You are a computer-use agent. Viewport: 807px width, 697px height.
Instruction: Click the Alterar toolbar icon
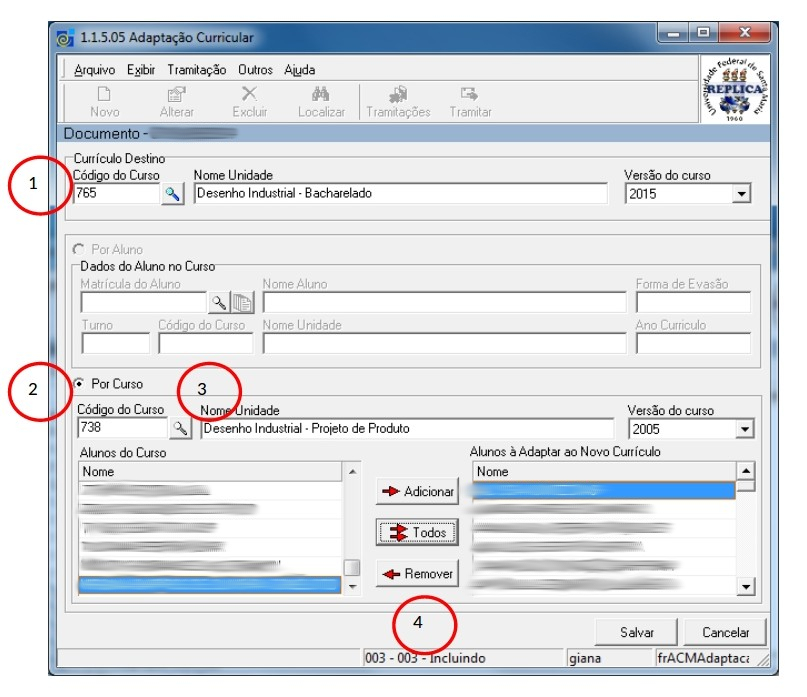coord(177,96)
